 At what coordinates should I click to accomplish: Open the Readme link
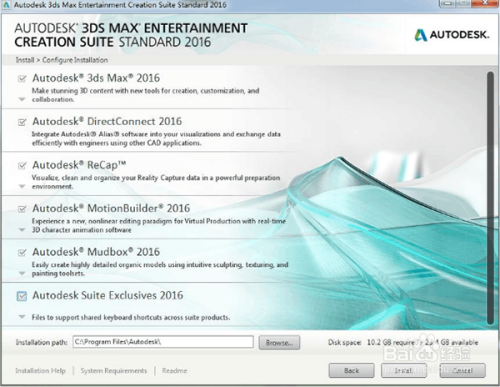(175, 371)
